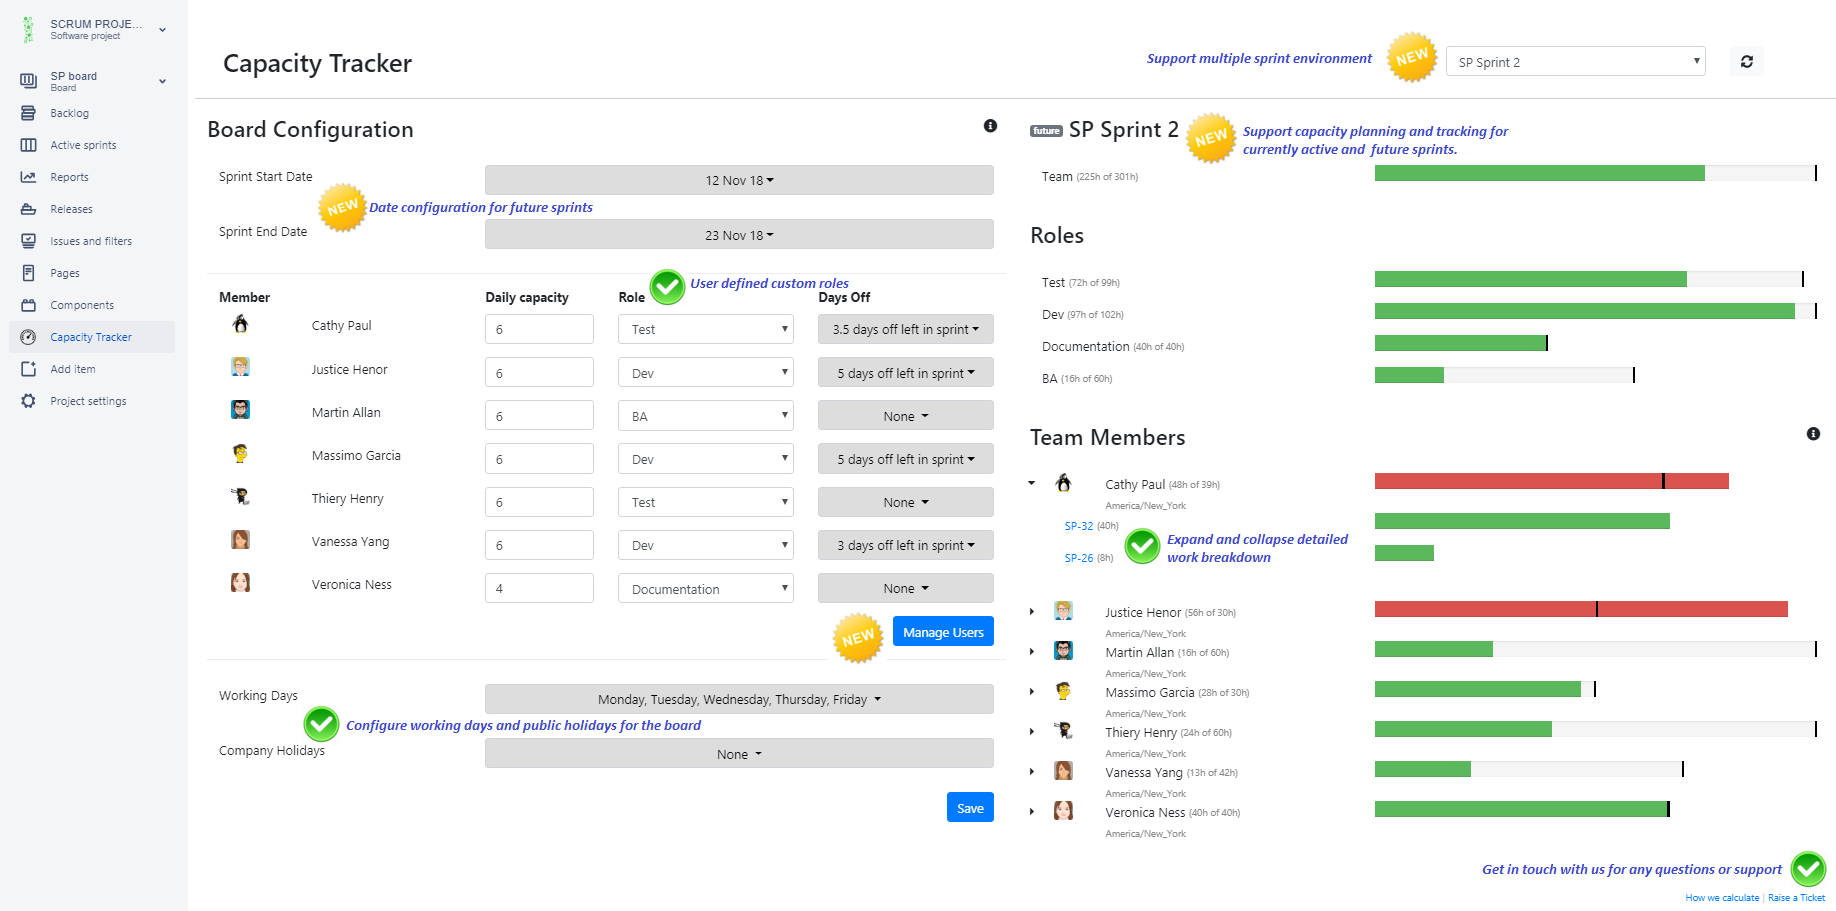Expand Martin Allan's work breakdown
This screenshot has width=1836, height=911.
[x=1032, y=651]
